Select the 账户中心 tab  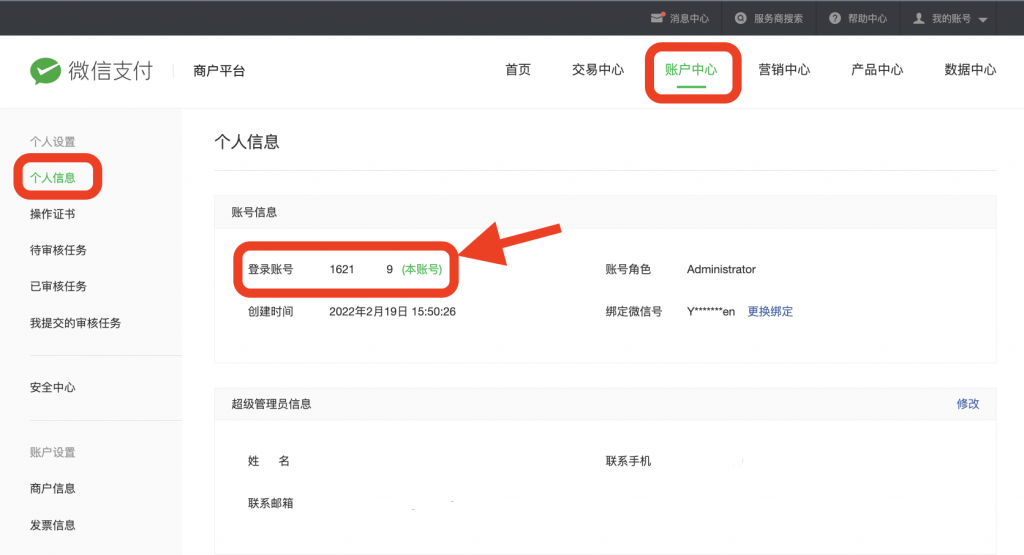point(691,70)
